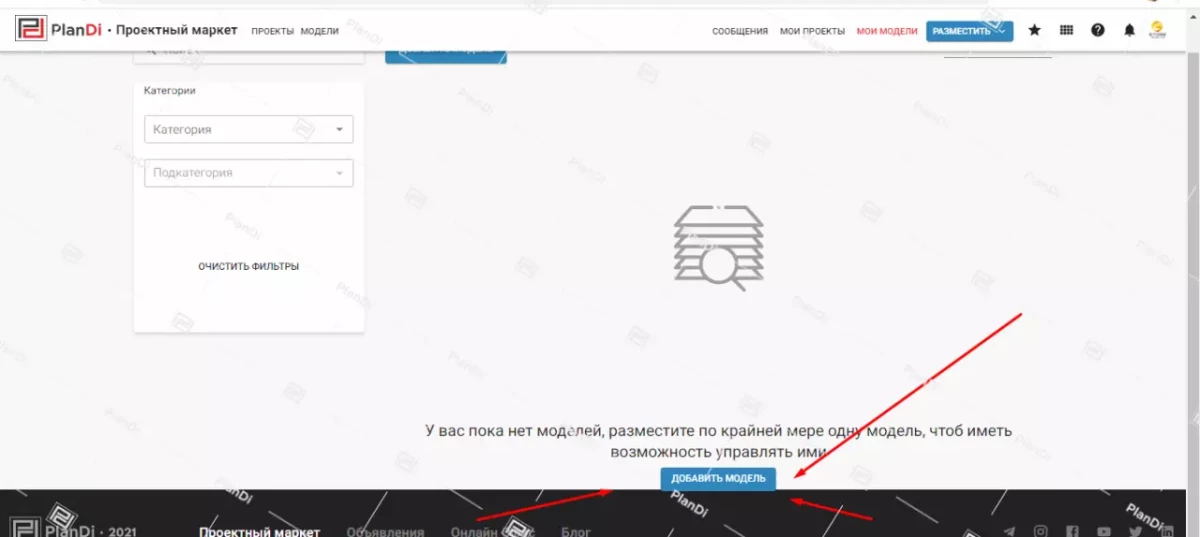Open the Facebook icon in footer

1072,532
